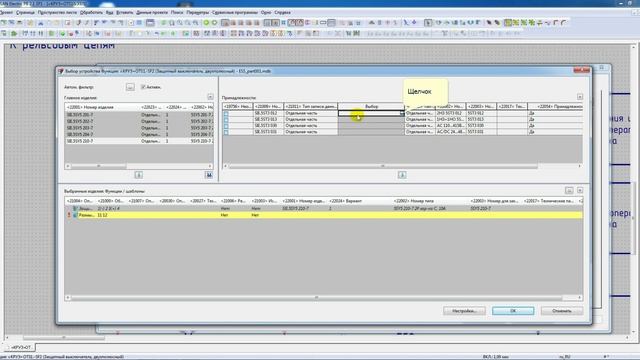Click the Настройки... button
Image resolution: width=640 pixels, height=360 pixels.
point(464,311)
